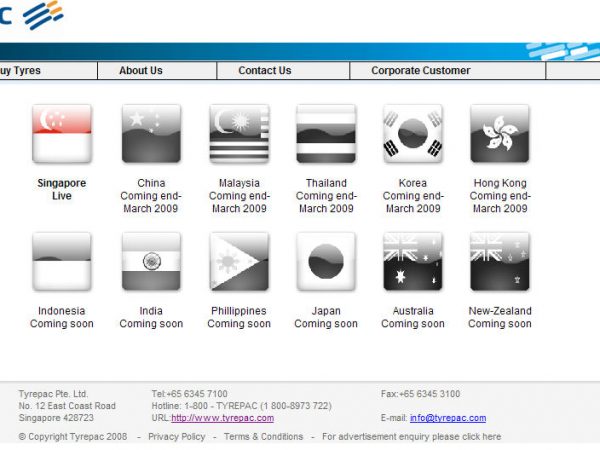Switch to Corporate Customer tab
This screenshot has height=450, width=600.
448,70
